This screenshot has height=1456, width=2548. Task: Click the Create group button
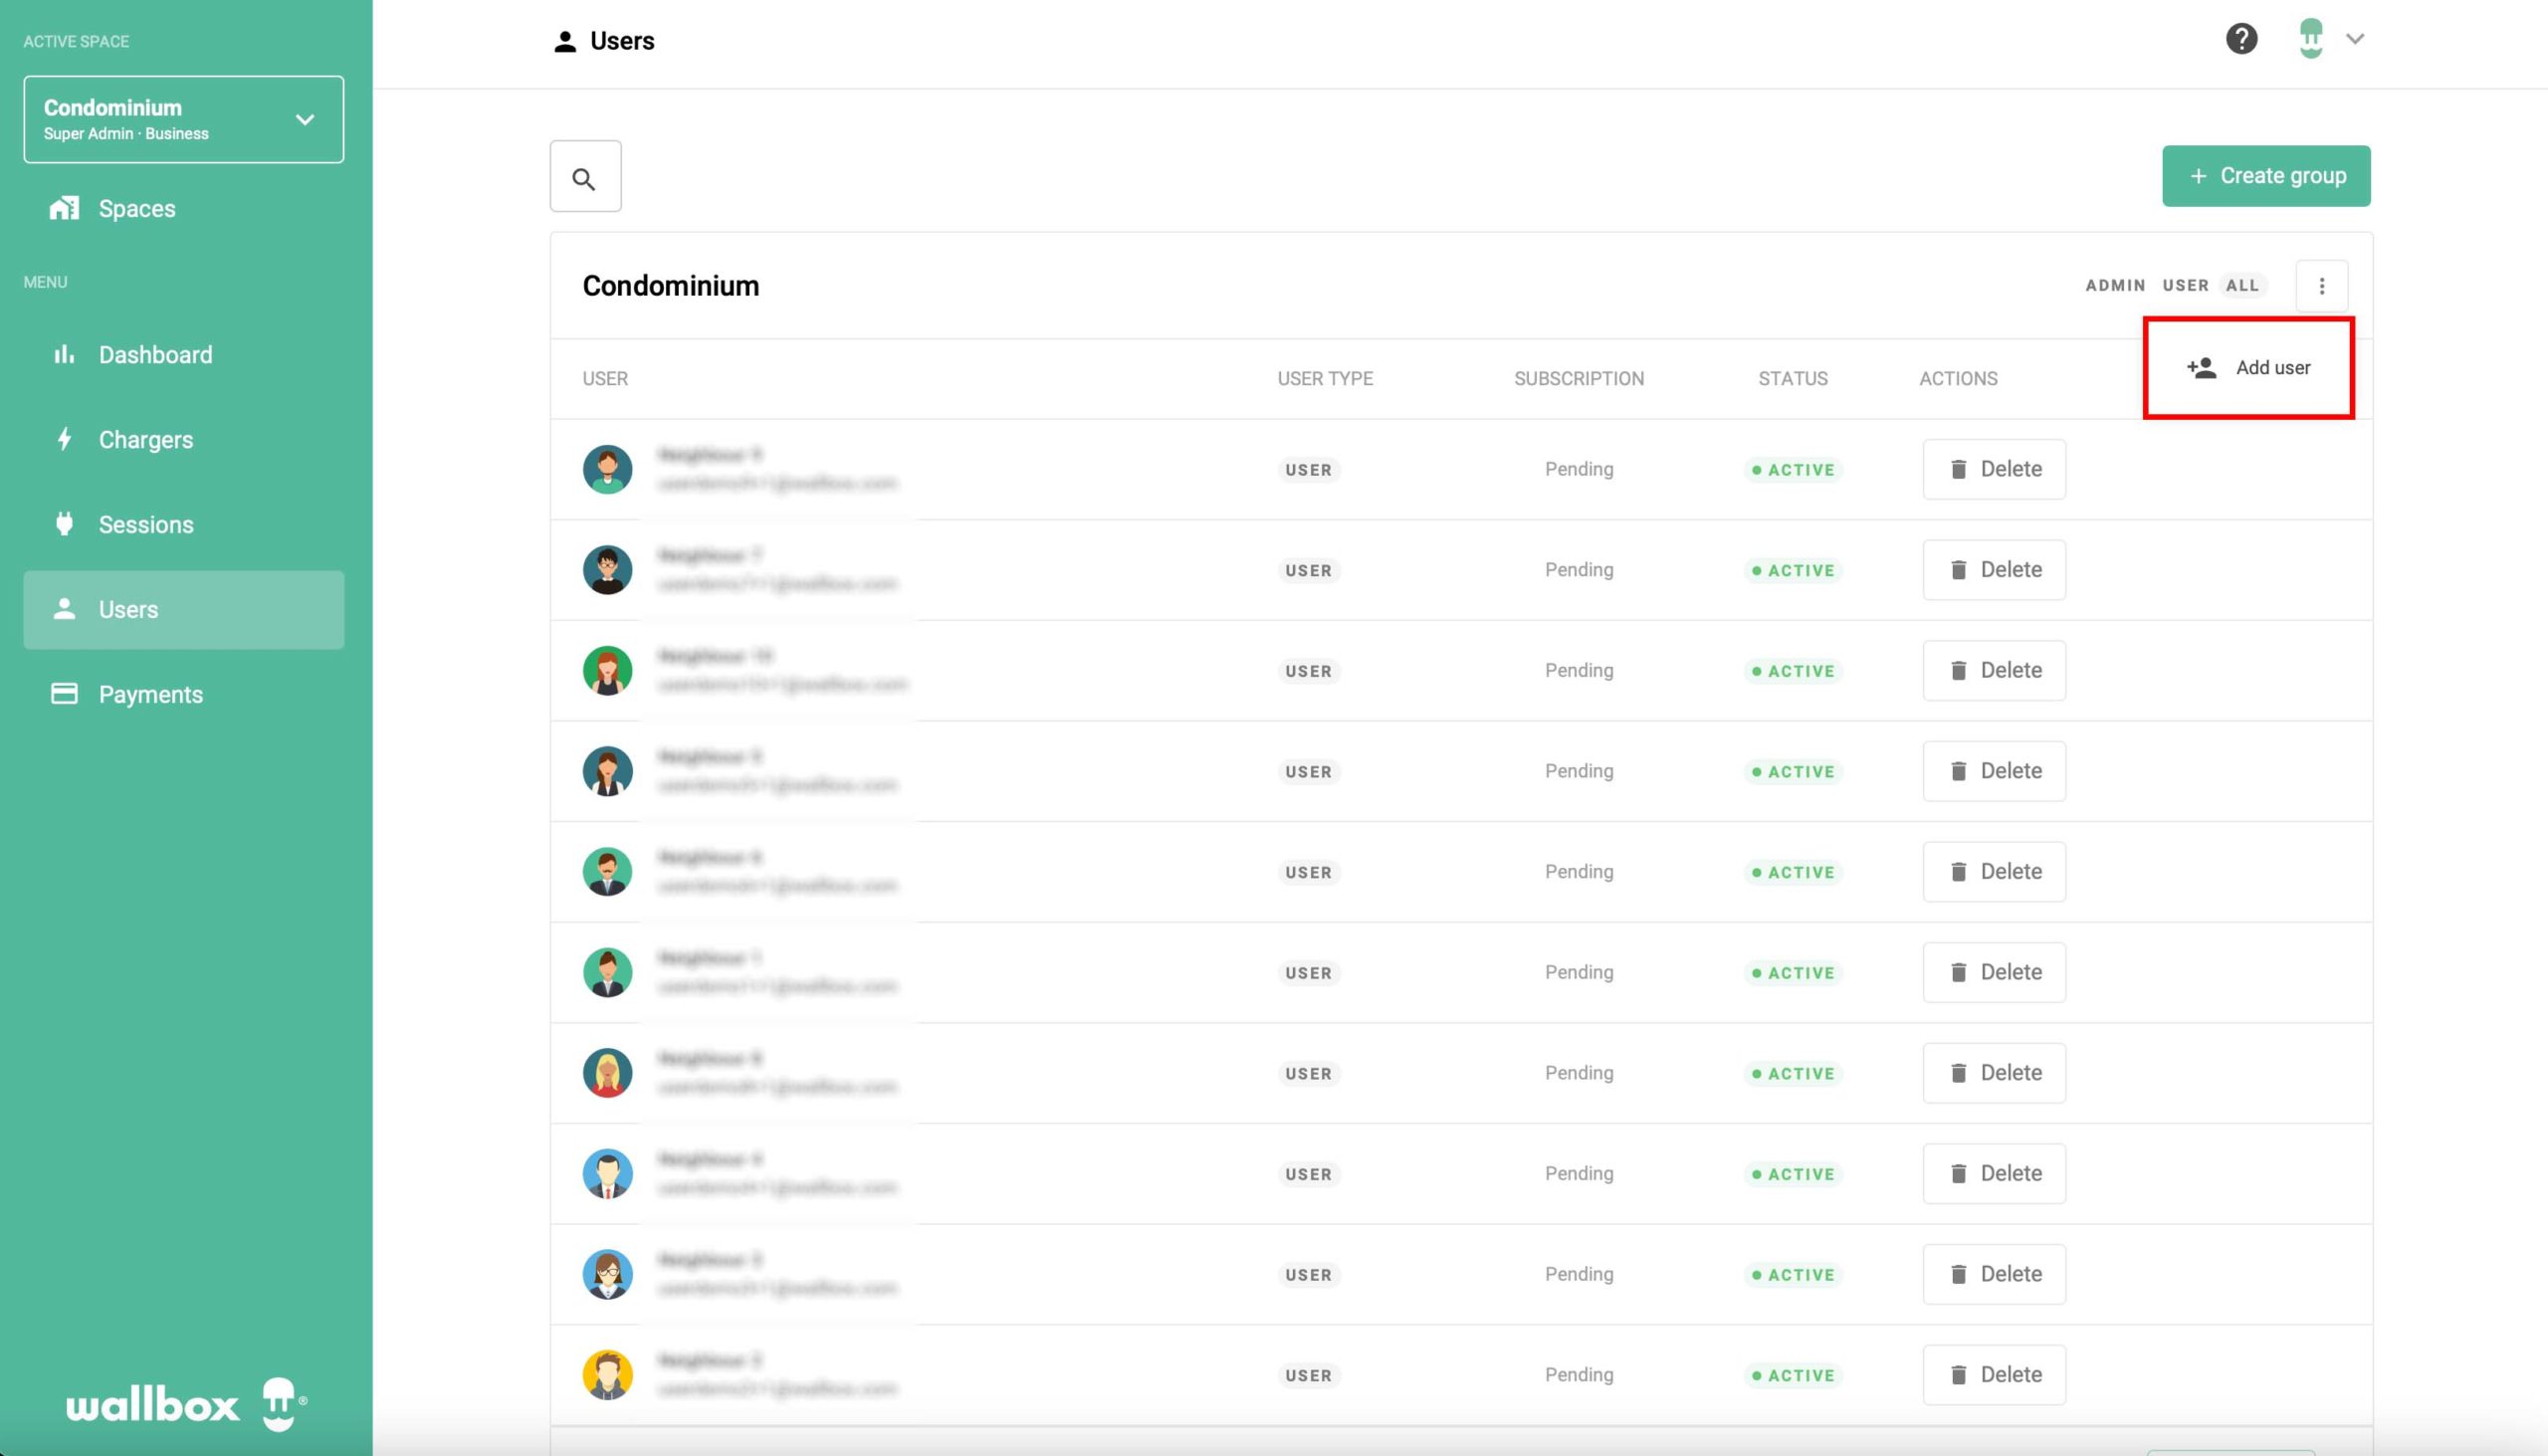[x=2266, y=176]
